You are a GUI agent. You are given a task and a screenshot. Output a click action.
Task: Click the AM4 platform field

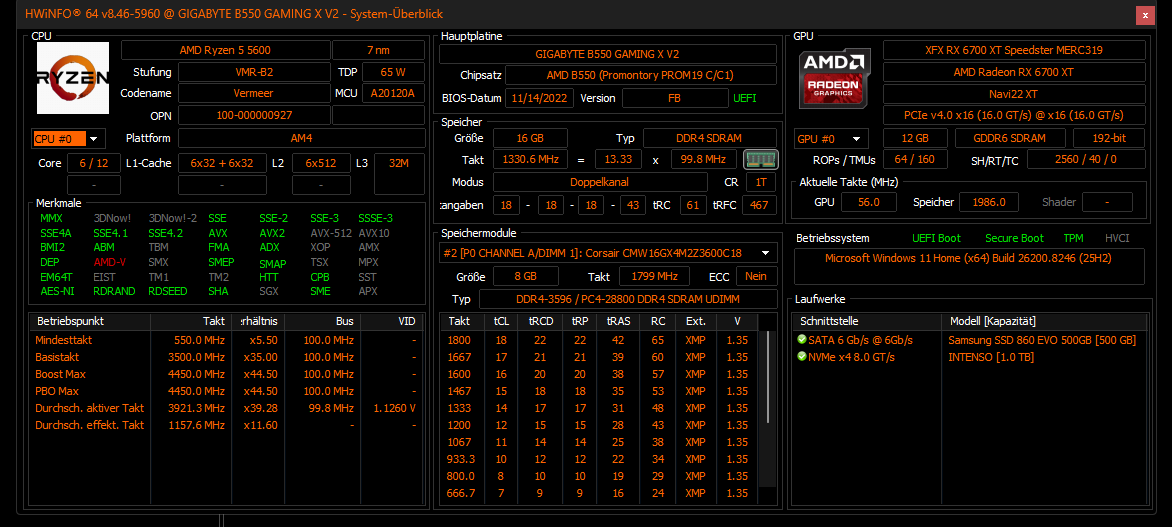(x=301, y=138)
